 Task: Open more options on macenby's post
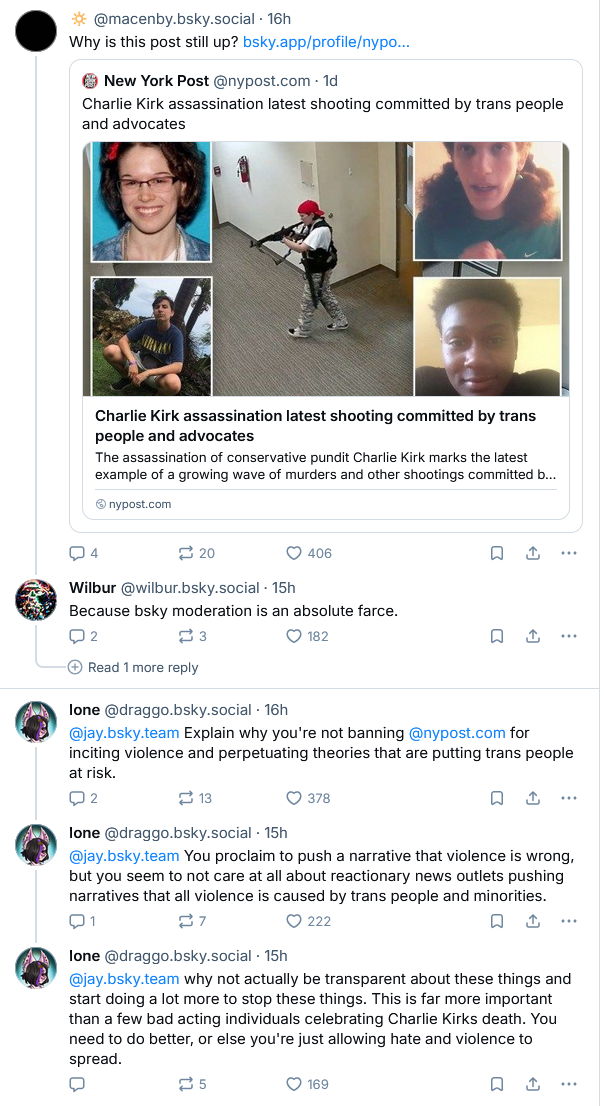[569, 553]
